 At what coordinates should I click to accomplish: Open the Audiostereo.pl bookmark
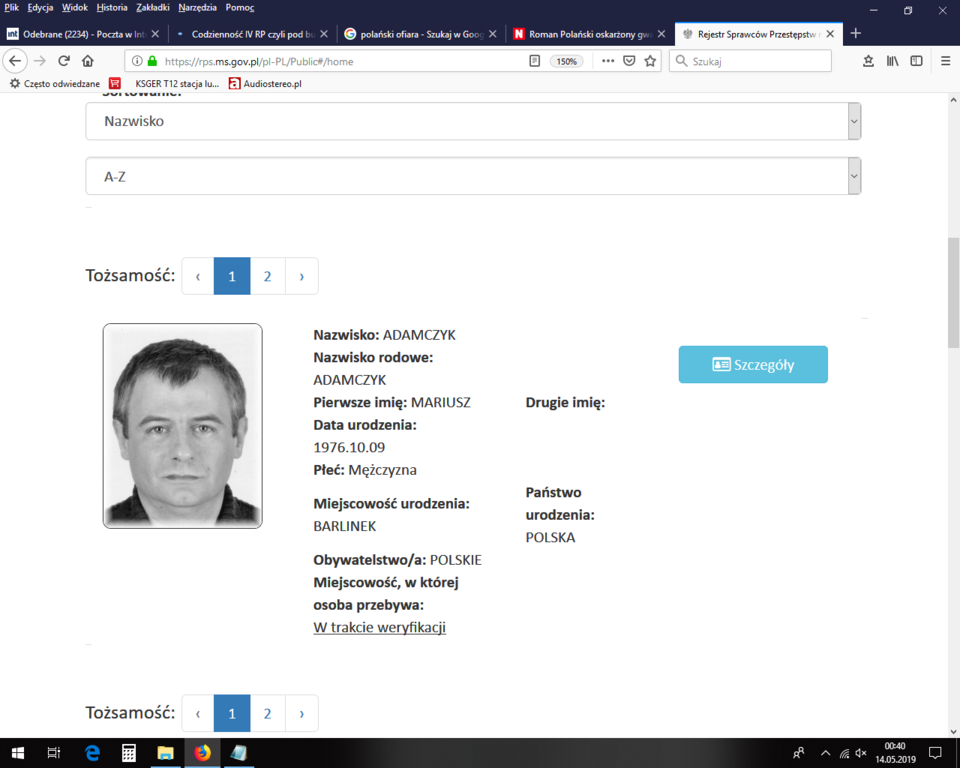tap(265, 83)
